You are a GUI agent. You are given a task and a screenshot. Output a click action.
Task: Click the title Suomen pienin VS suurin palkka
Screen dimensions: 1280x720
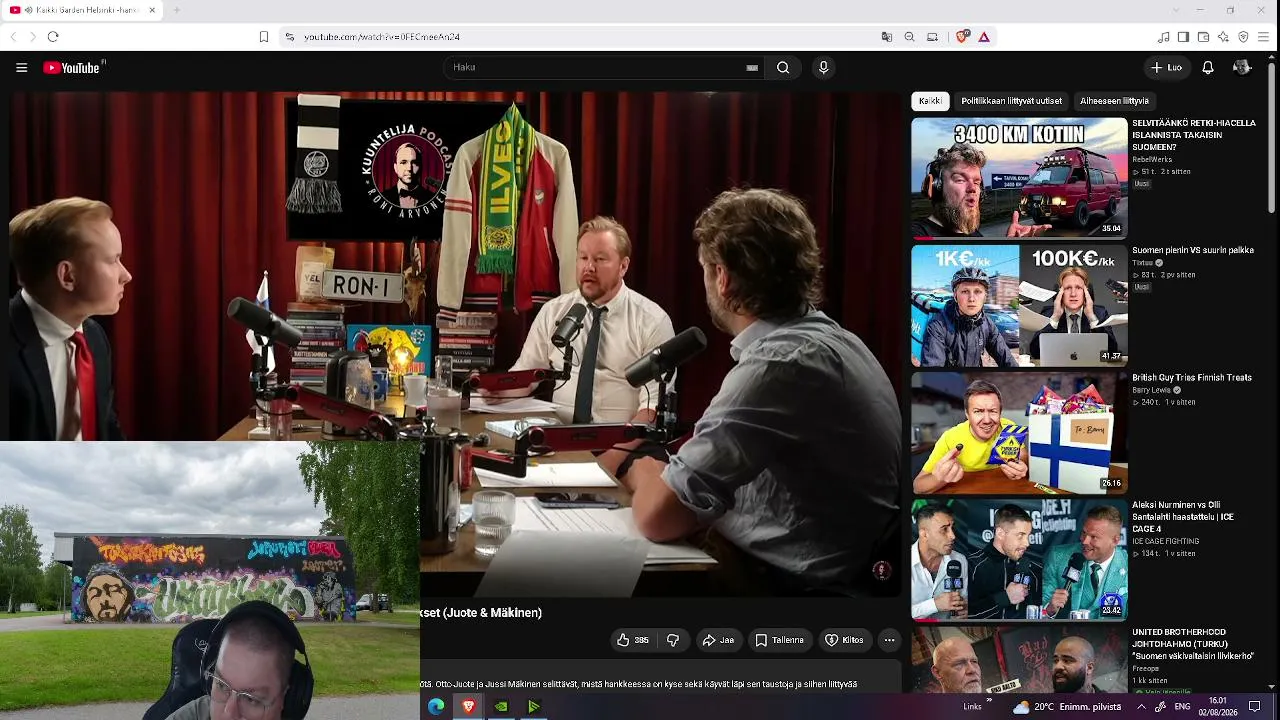click(x=1193, y=250)
